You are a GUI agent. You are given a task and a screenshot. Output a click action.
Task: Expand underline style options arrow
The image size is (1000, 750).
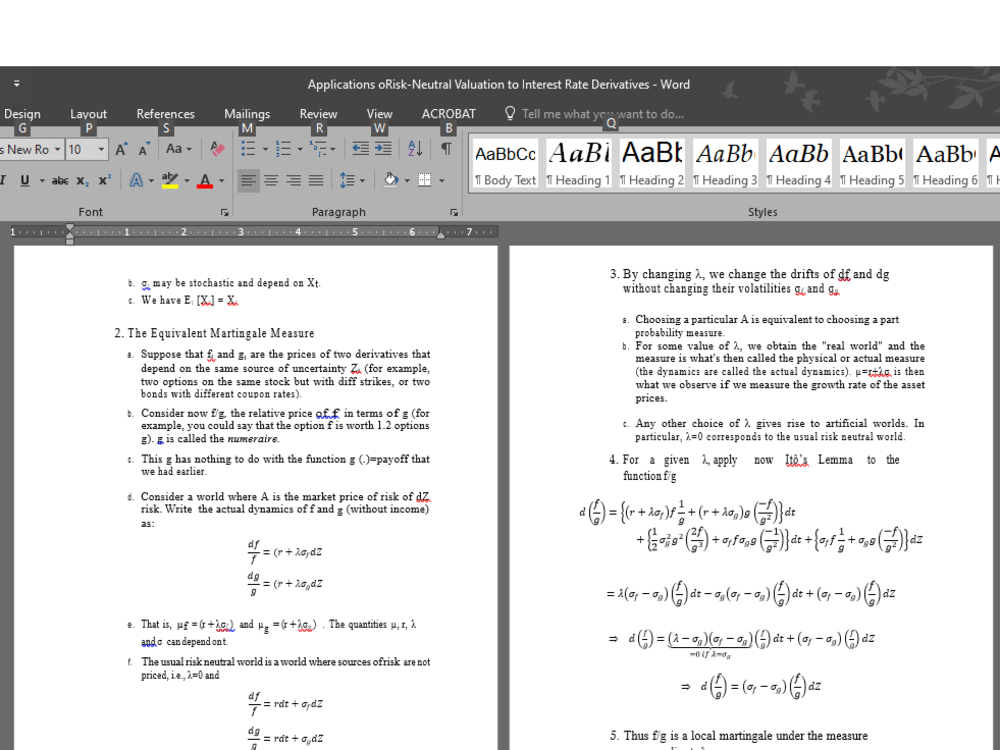[42, 181]
